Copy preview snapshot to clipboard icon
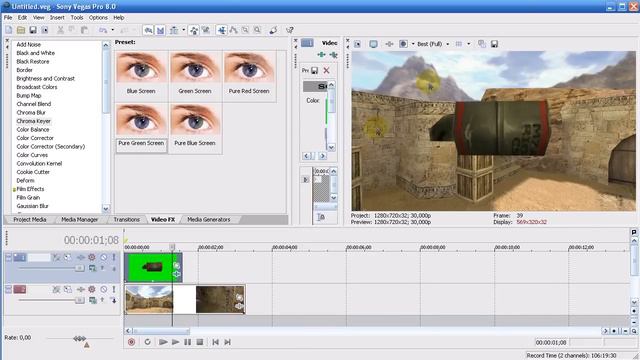The image size is (640, 360). (x=482, y=44)
